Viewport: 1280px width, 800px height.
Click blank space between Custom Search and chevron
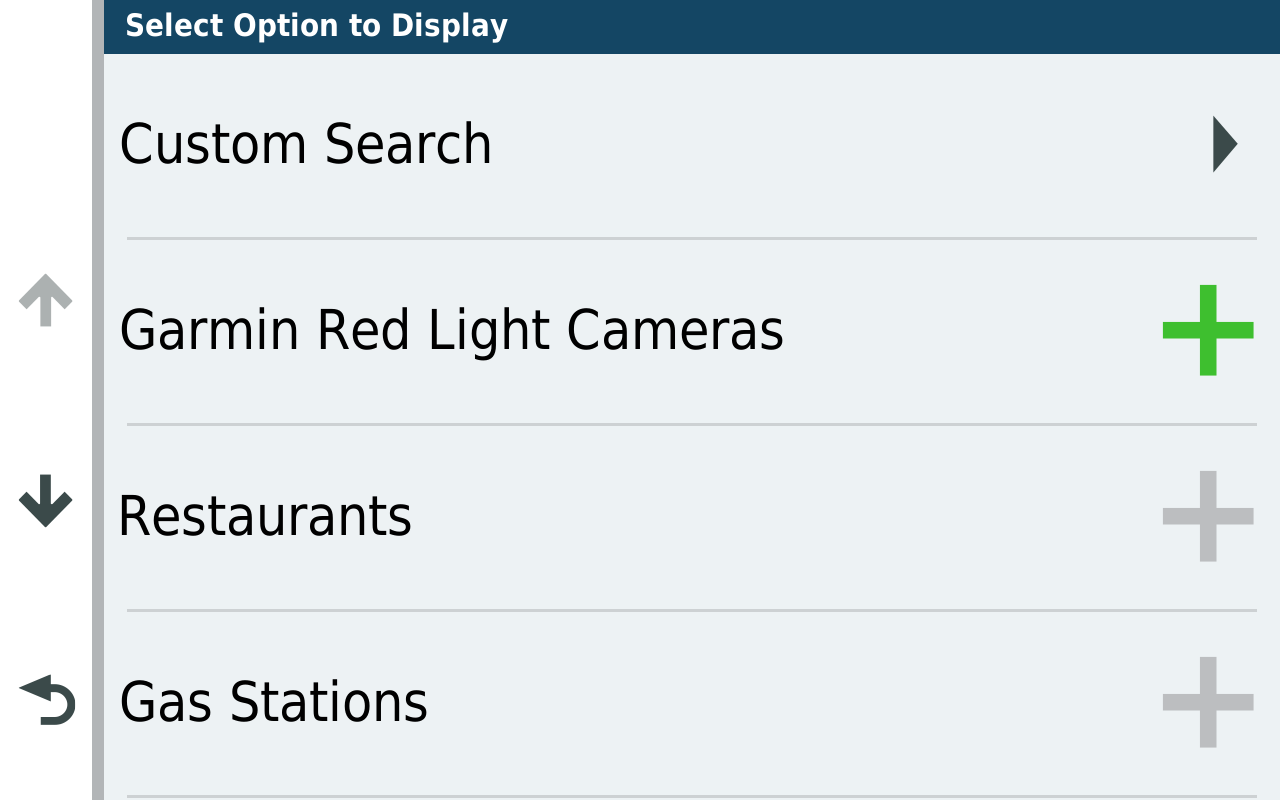tap(850, 145)
